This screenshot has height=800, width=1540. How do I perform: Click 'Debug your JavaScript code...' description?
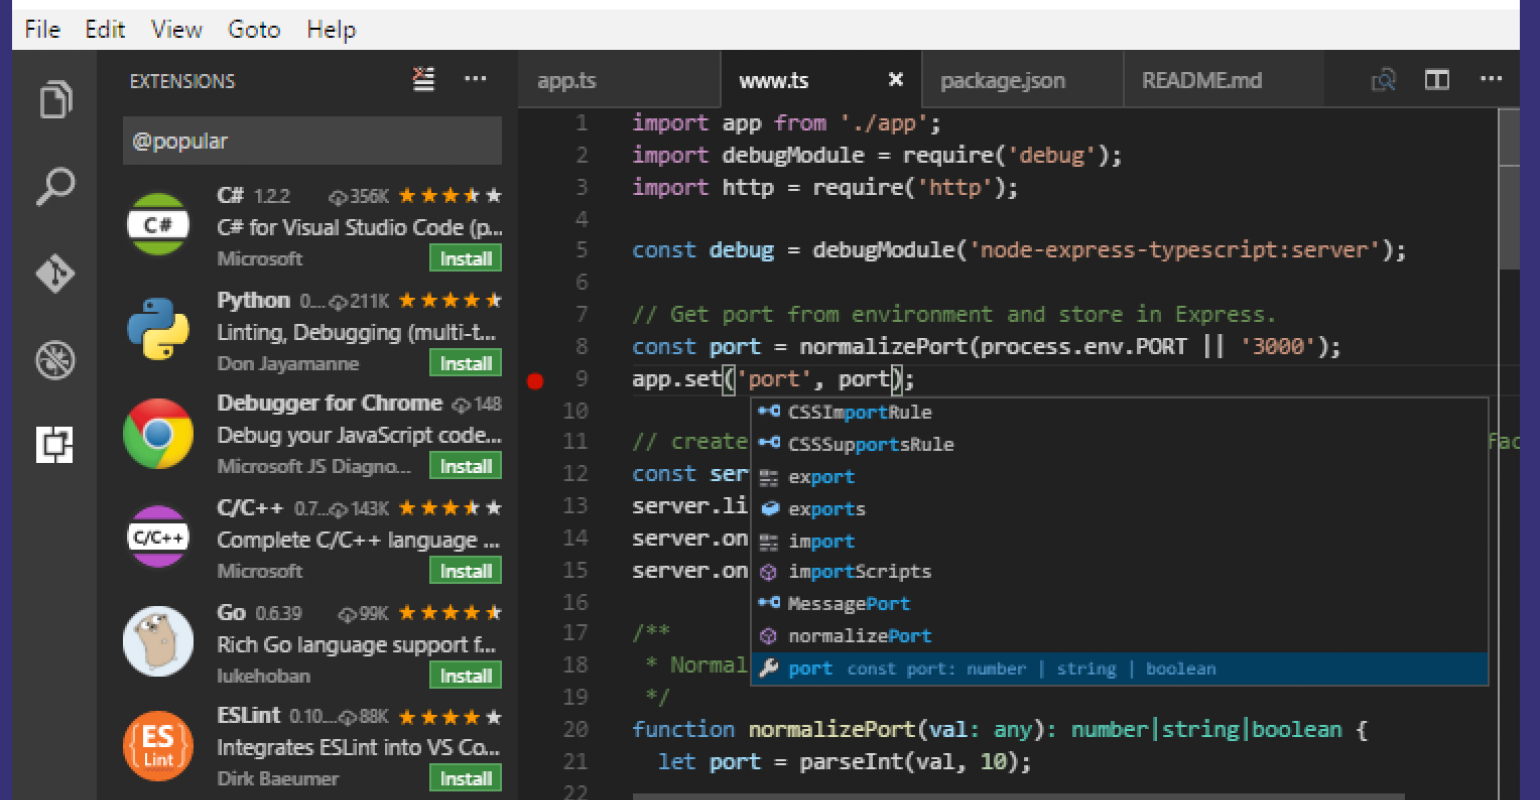pos(360,436)
